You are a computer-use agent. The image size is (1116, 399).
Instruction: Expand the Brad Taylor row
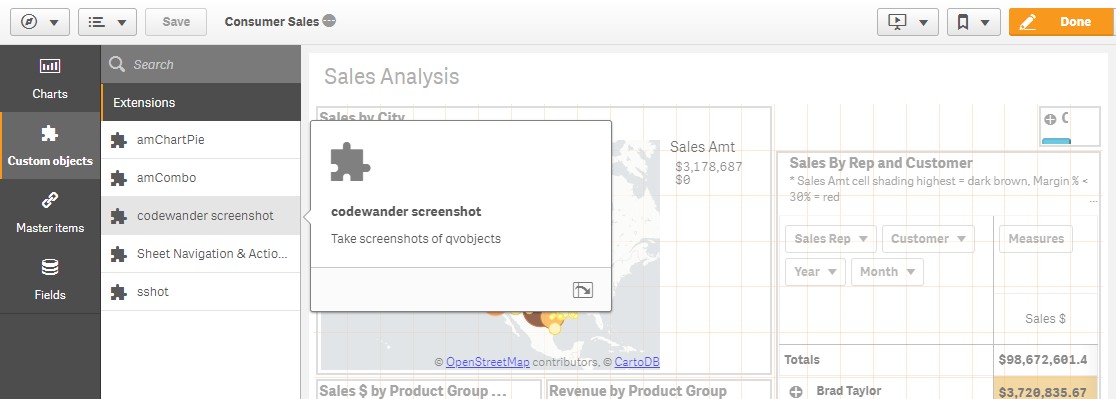click(796, 391)
